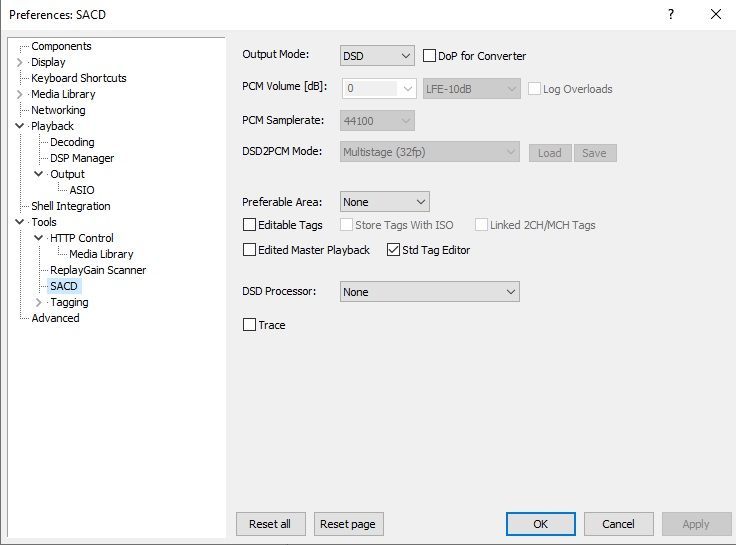Tick the Trace checkbox
Image resolution: width=736 pixels, height=545 pixels.
[x=249, y=325]
